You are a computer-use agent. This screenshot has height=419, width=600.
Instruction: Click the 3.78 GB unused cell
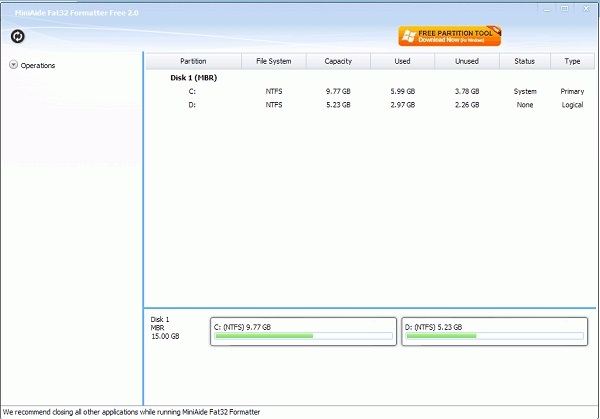pyautogui.click(x=467, y=91)
